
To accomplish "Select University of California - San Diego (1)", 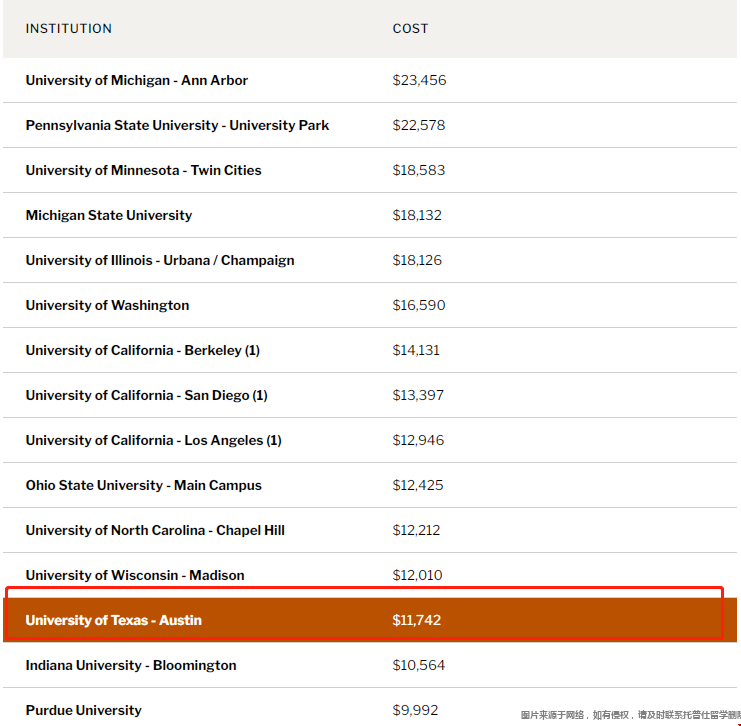I will pyautogui.click(x=146, y=395).
